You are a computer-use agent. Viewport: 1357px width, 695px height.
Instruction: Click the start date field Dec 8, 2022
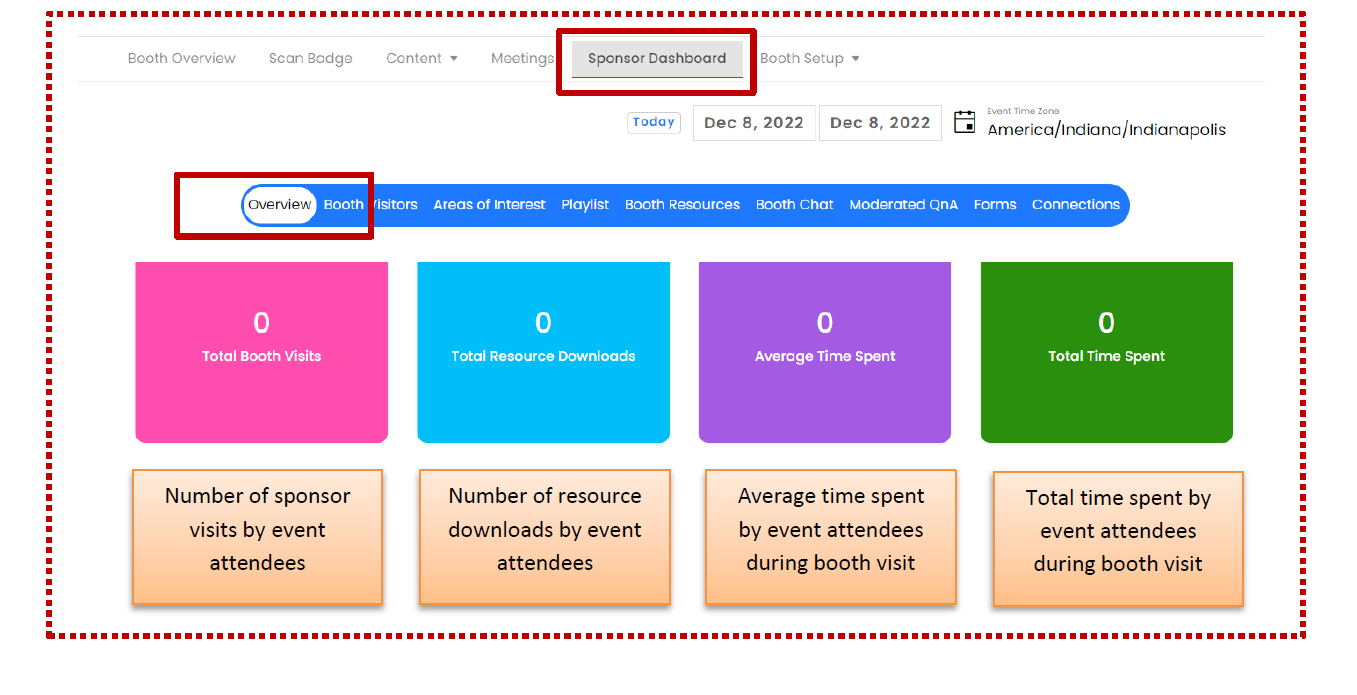click(x=754, y=123)
